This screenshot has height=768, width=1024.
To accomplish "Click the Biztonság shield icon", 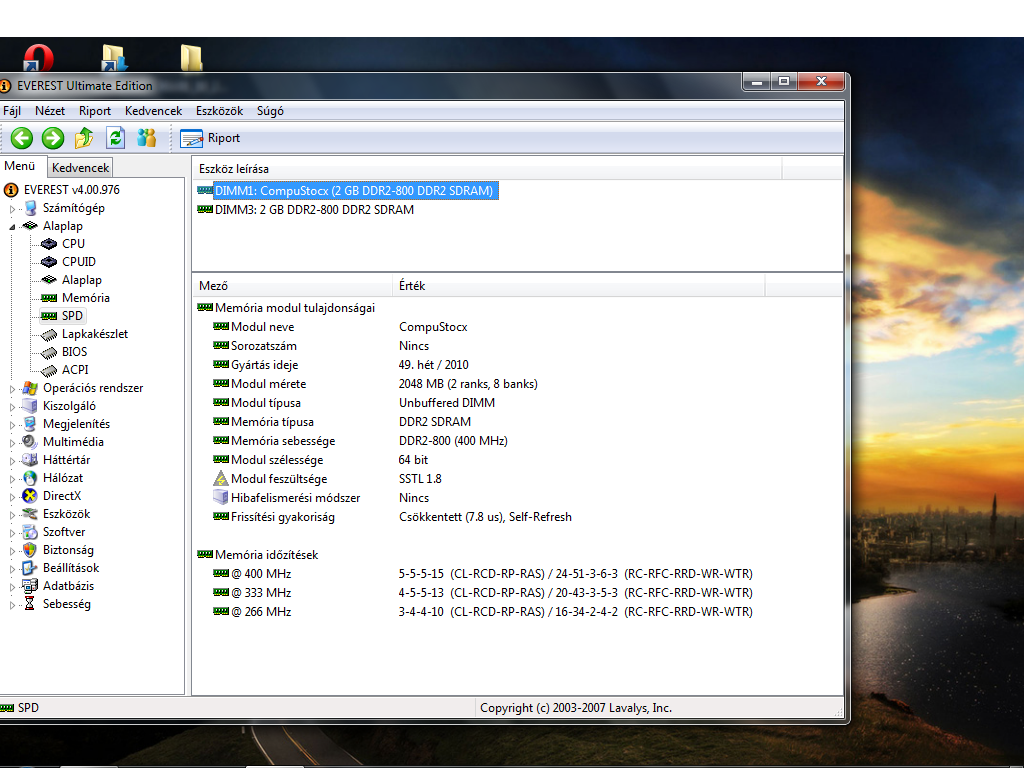I will tap(30, 550).
